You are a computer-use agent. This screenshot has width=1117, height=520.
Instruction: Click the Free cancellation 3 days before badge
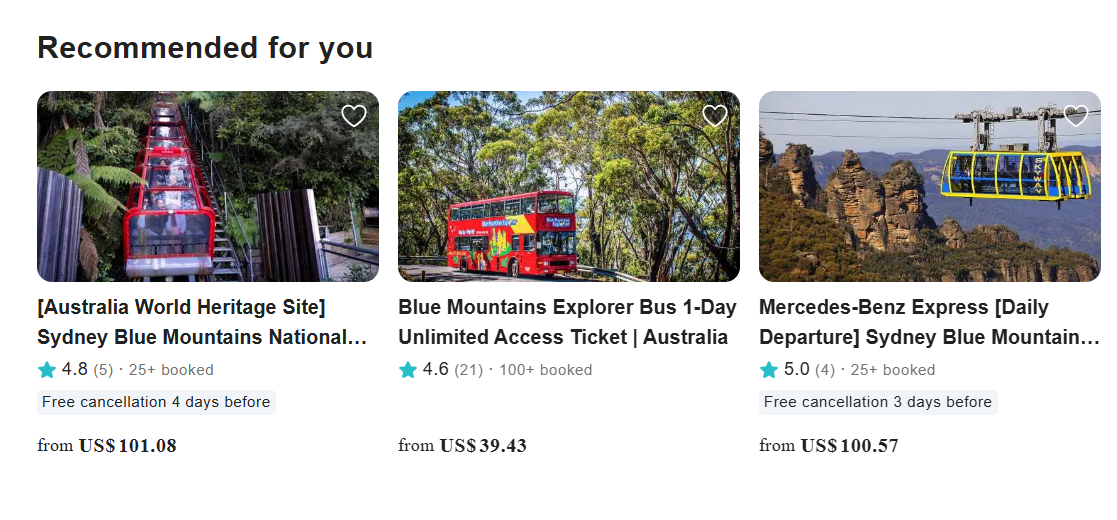point(878,402)
